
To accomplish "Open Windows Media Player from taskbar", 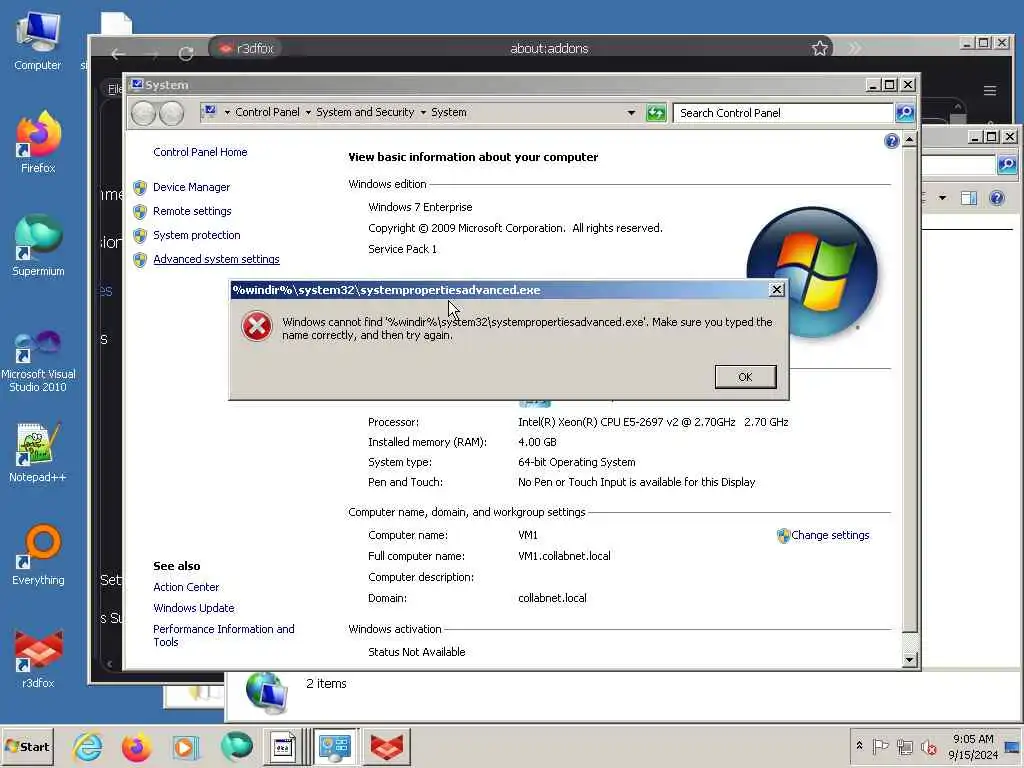I will tap(185, 747).
